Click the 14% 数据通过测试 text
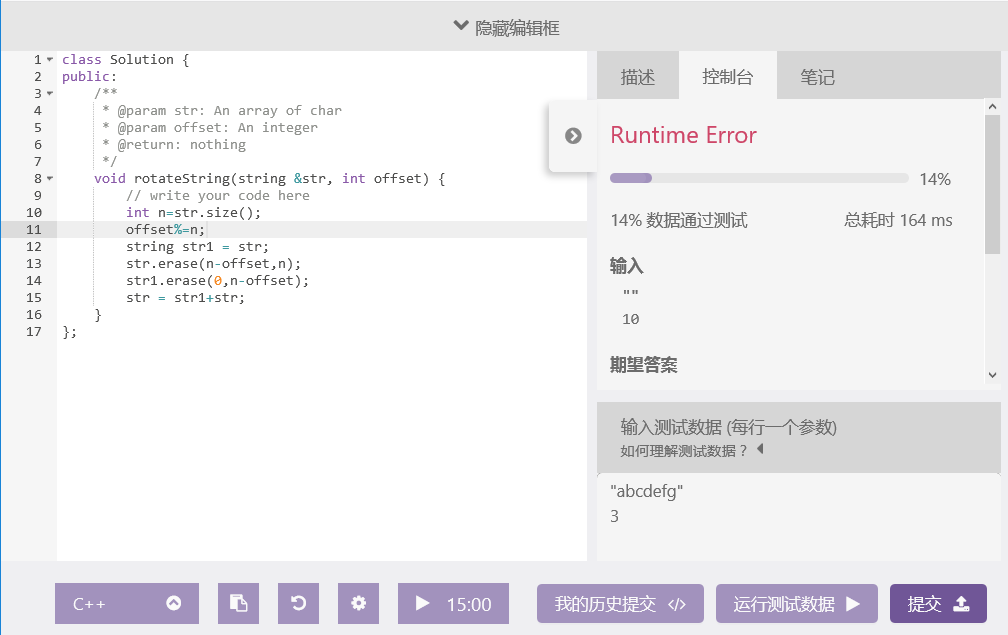Image resolution: width=1008 pixels, height=635 pixels. click(x=679, y=220)
